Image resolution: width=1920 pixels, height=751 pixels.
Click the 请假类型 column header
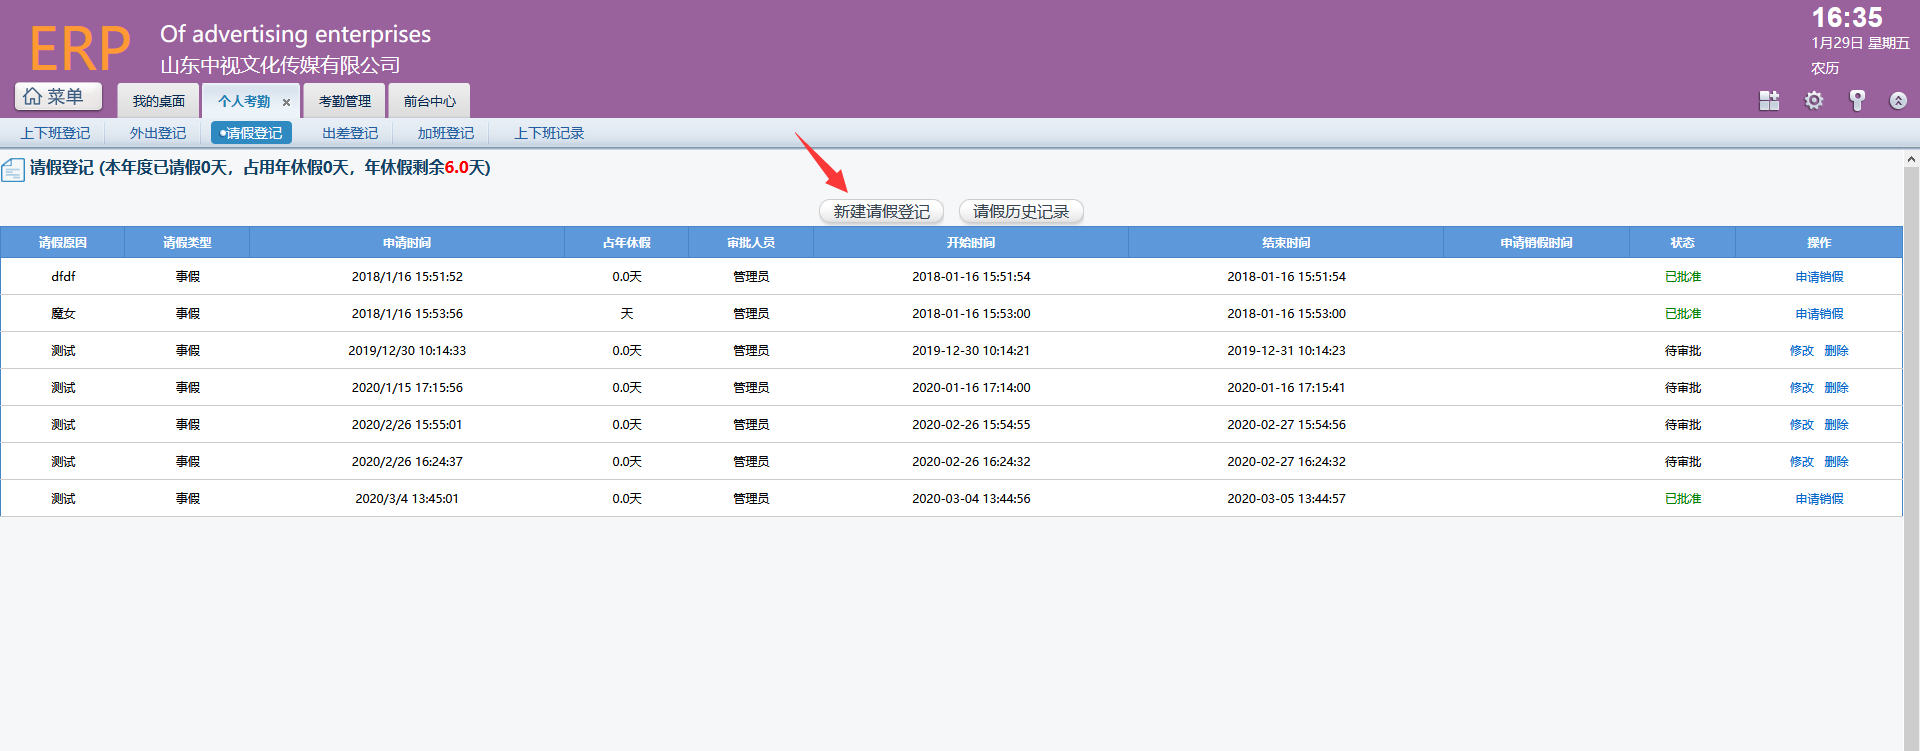click(187, 243)
